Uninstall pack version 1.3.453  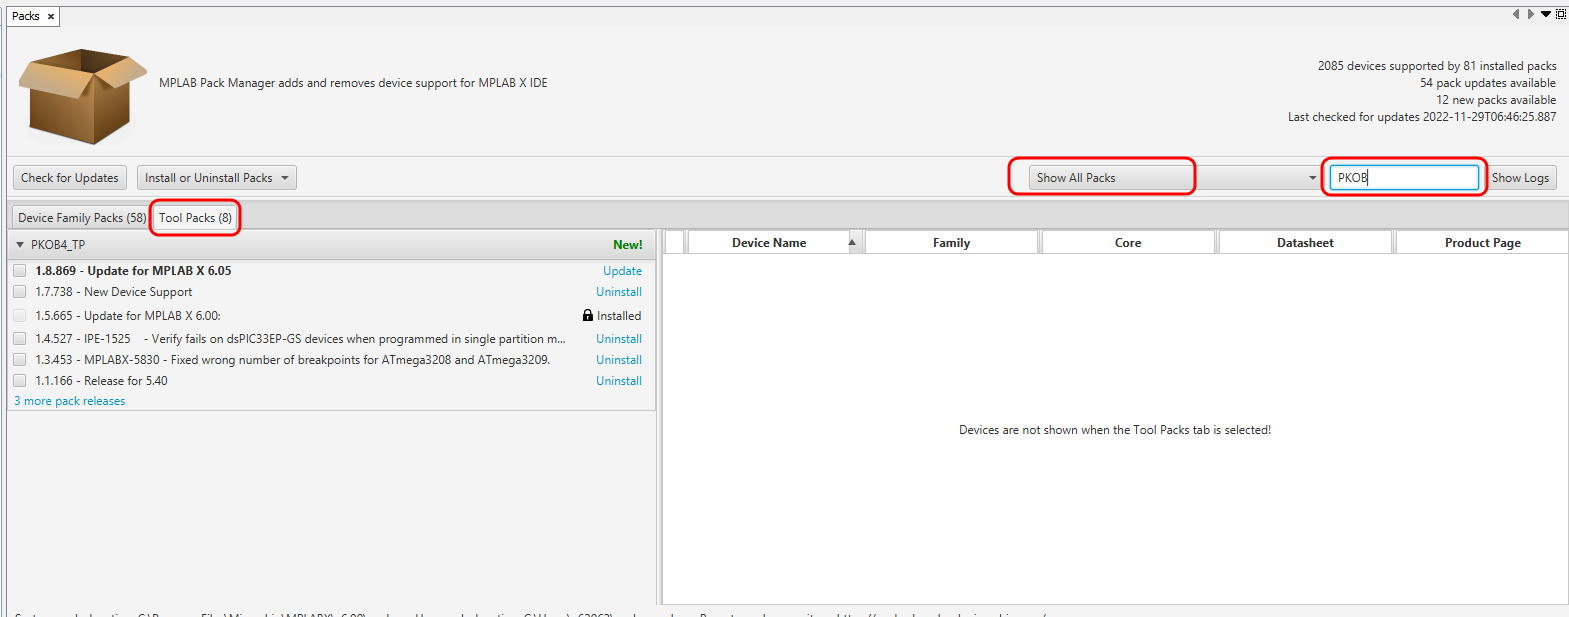(x=619, y=360)
